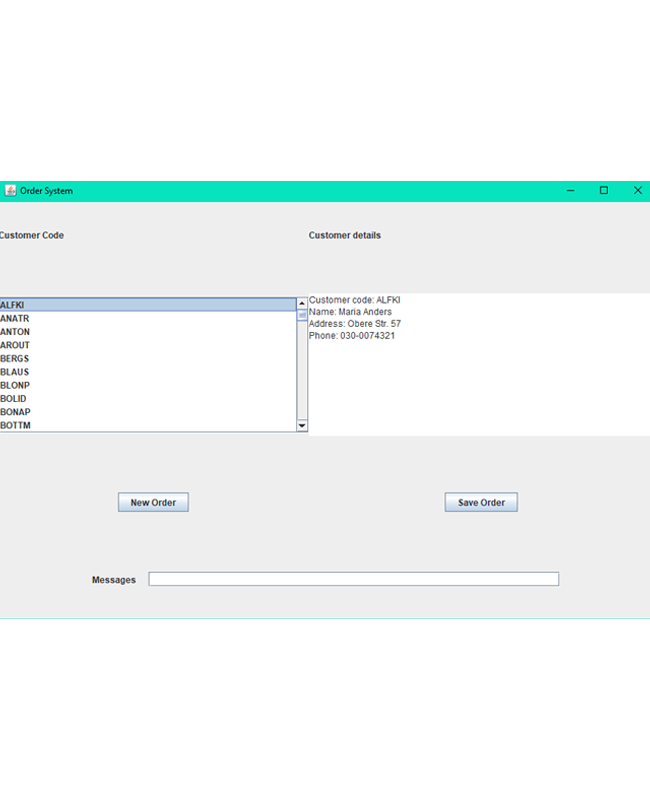
Task: Click inside the Messages text field
Action: (x=353, y=579)
